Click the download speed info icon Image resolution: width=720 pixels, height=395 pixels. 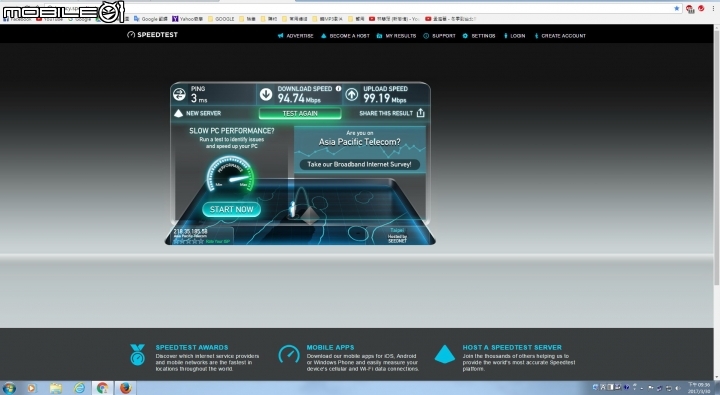338,89
